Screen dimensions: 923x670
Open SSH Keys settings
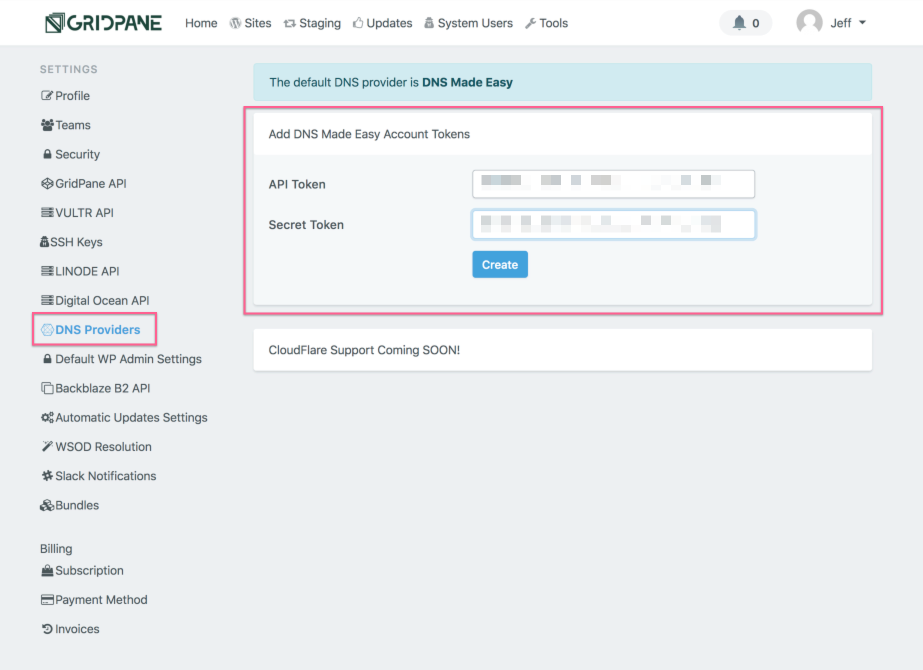pyautogui.click(x=76, y=242)
